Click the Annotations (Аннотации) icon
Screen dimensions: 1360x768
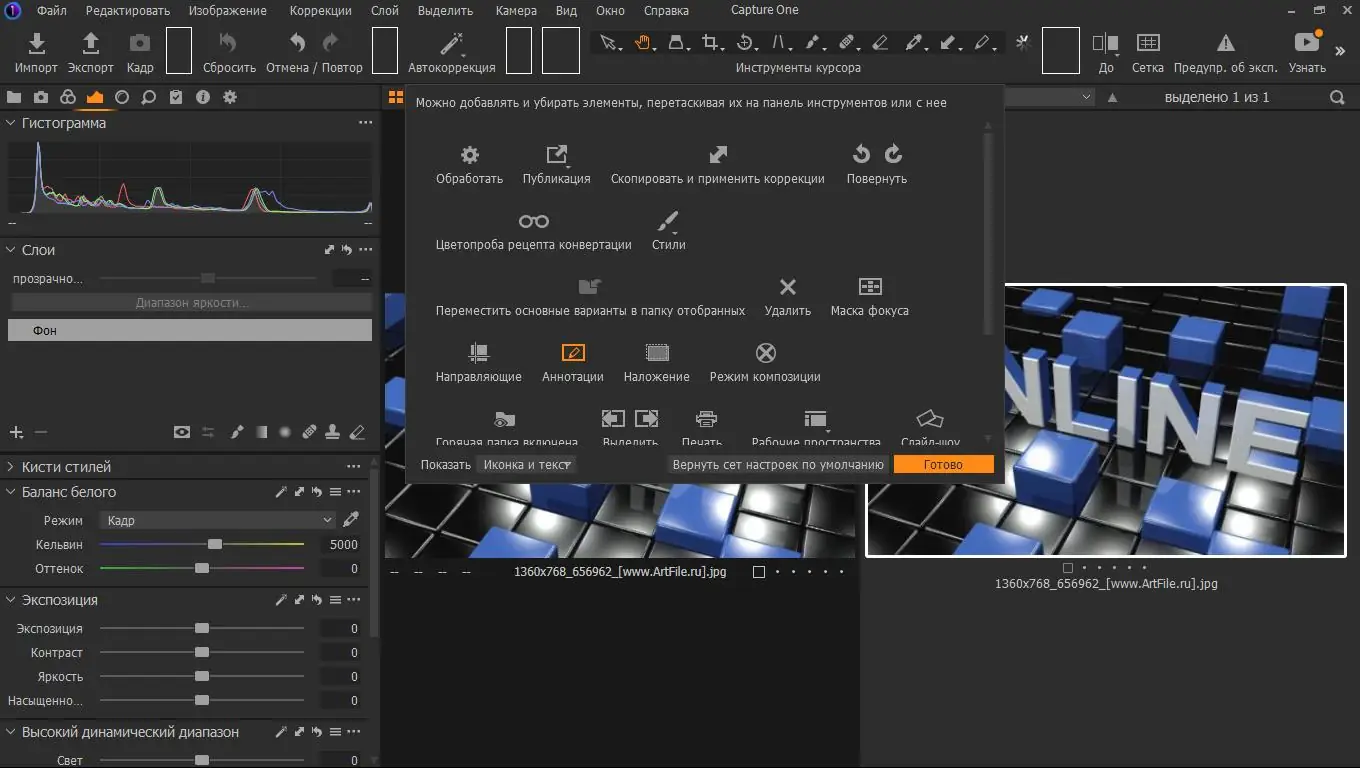573,353
